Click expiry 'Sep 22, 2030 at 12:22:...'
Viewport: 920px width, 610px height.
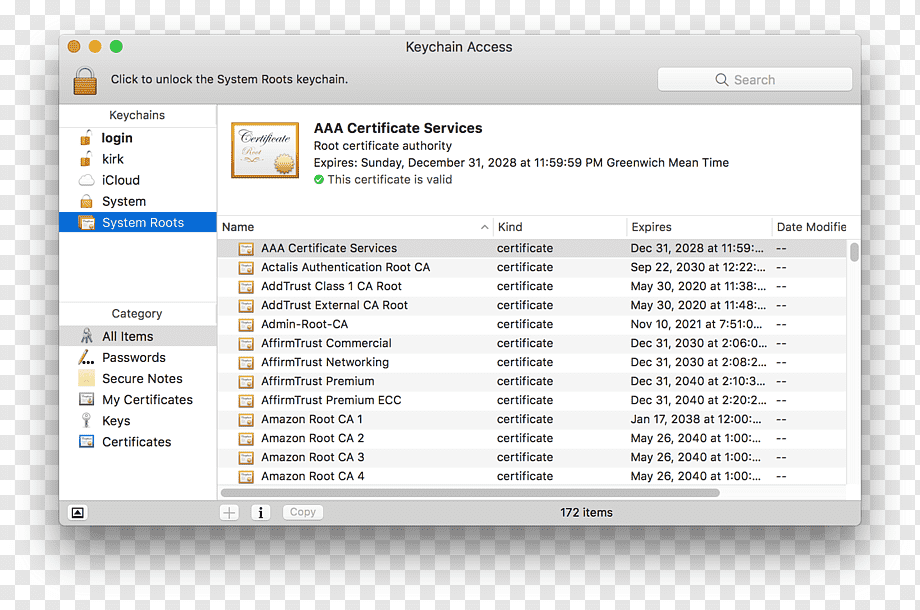click(698, 267)
